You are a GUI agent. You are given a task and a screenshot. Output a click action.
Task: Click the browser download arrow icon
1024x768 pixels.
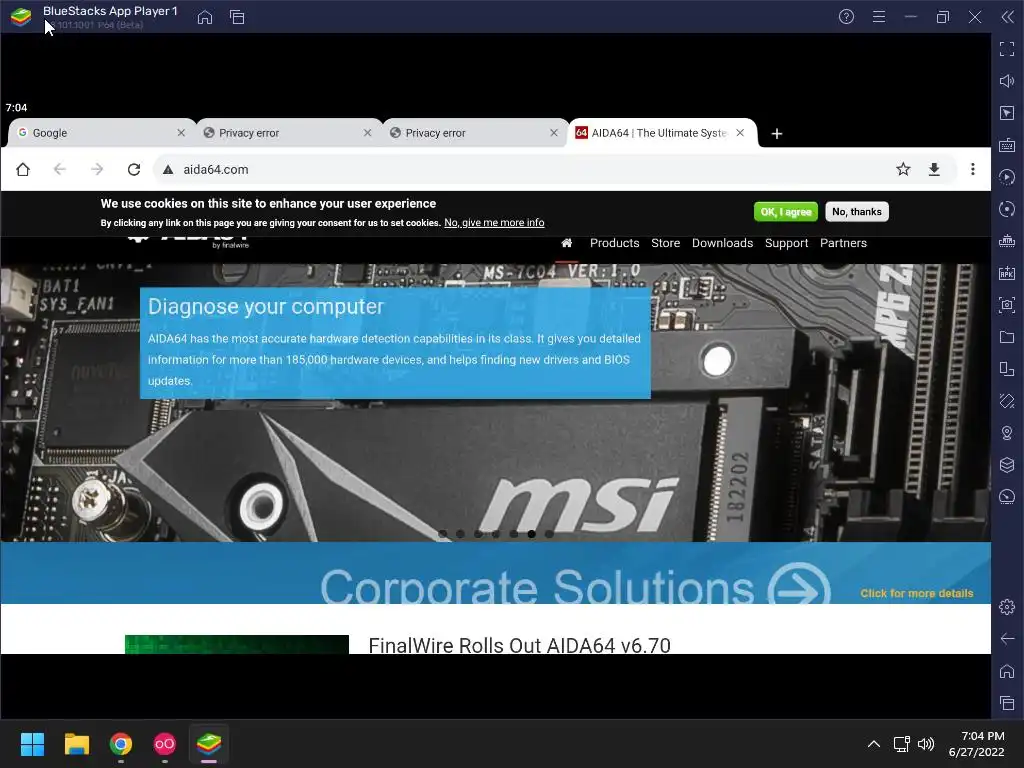click(x=934, y=170)
